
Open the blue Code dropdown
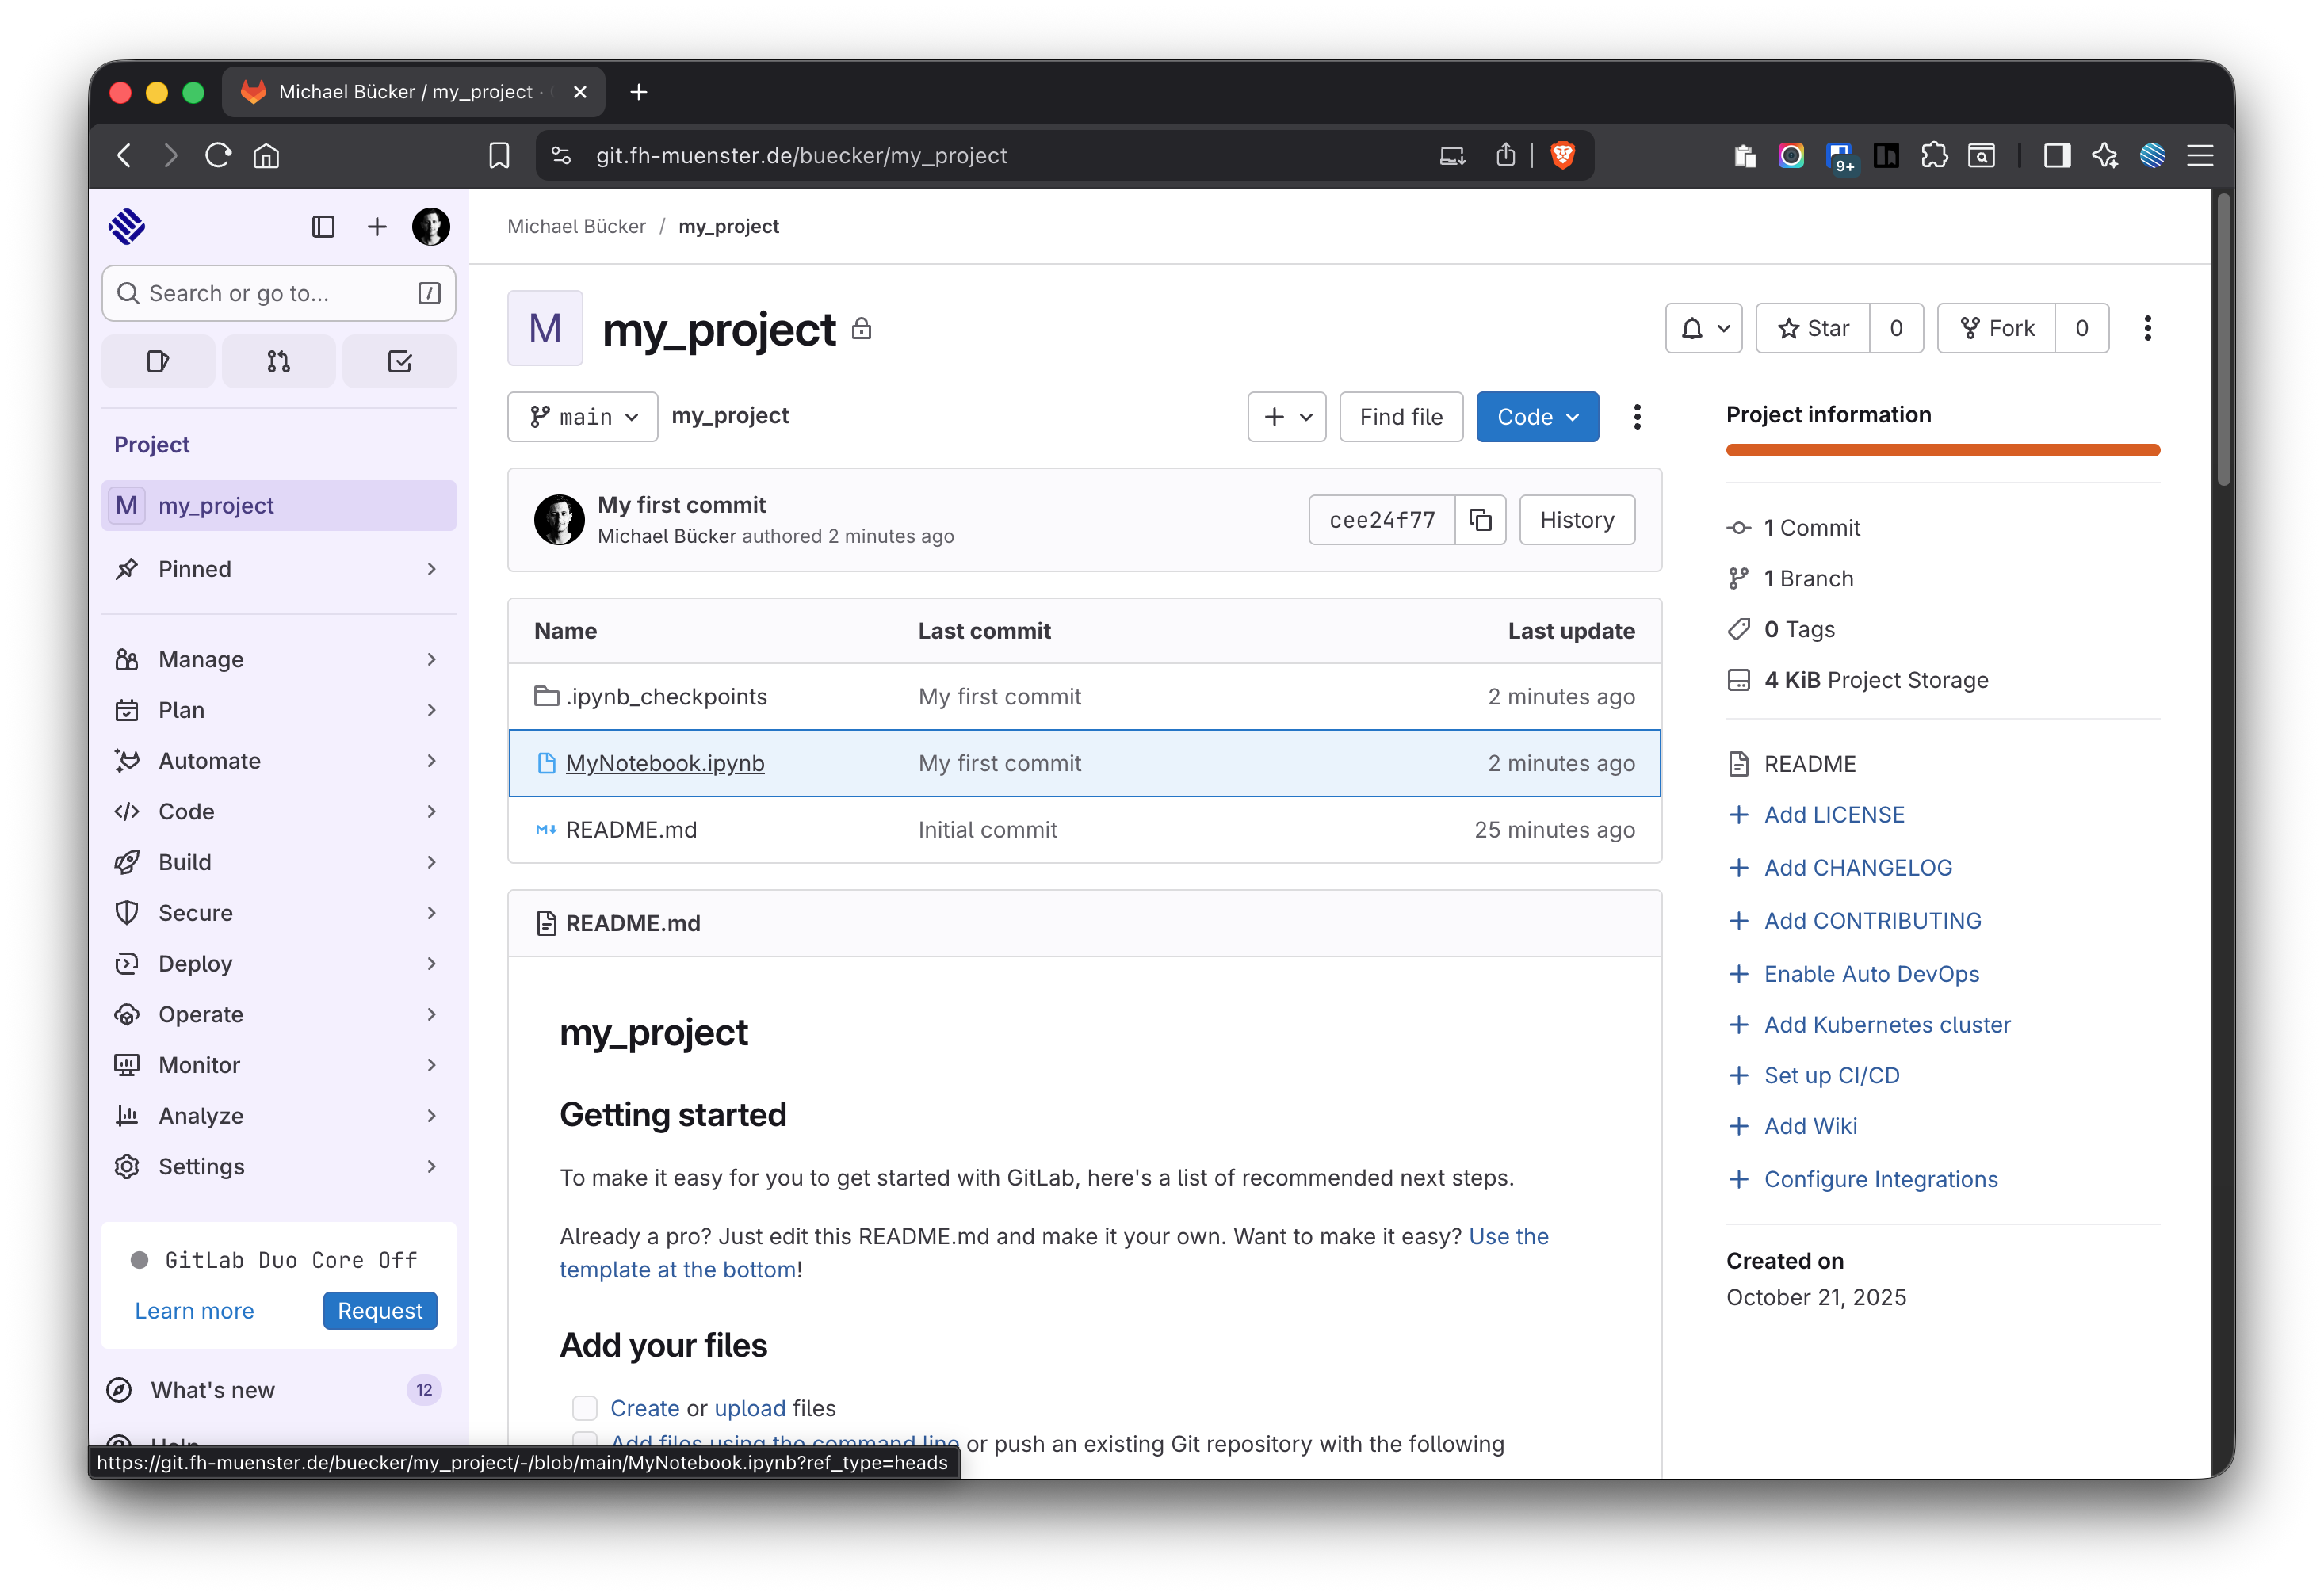click(x=1537, y=417)
